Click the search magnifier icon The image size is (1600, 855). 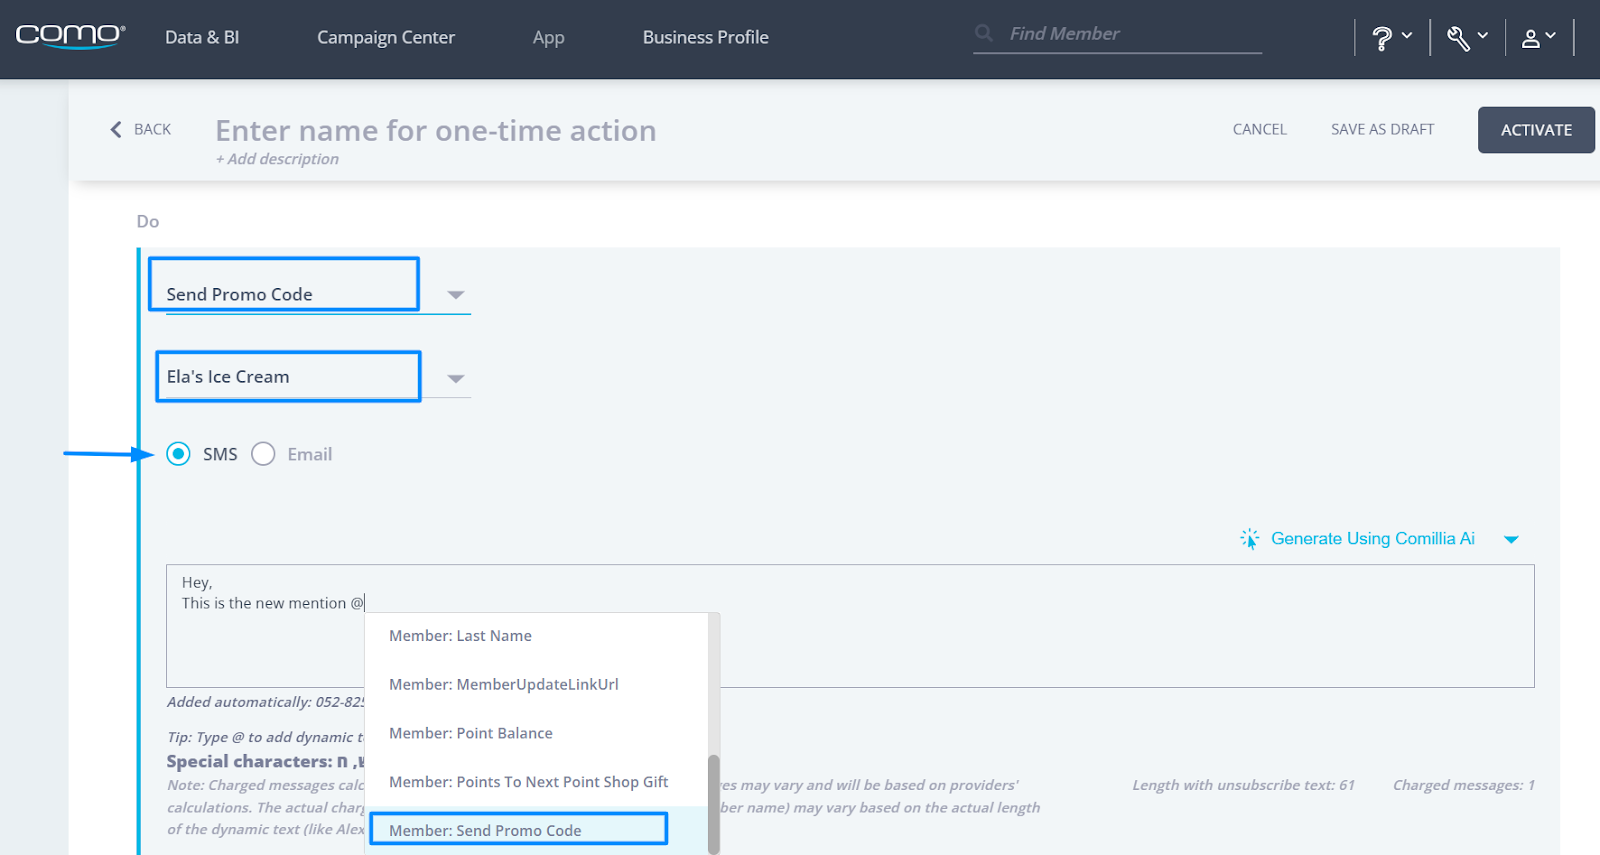point(984,33)
